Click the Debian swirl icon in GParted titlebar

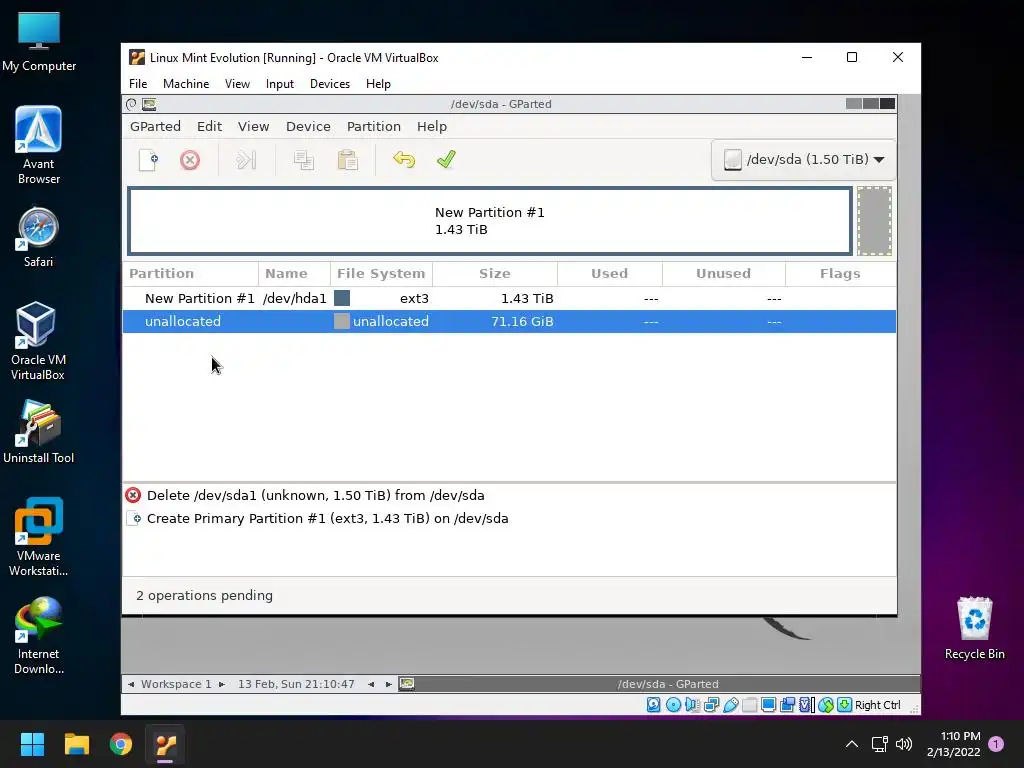pyautogui.click(x=131, y=104)
